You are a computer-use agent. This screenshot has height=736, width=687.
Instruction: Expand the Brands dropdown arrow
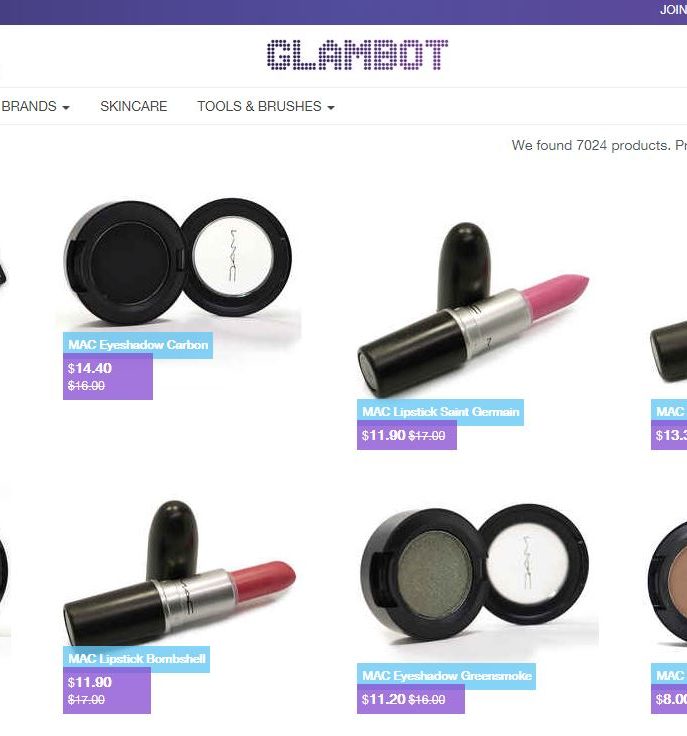[66, 107]
